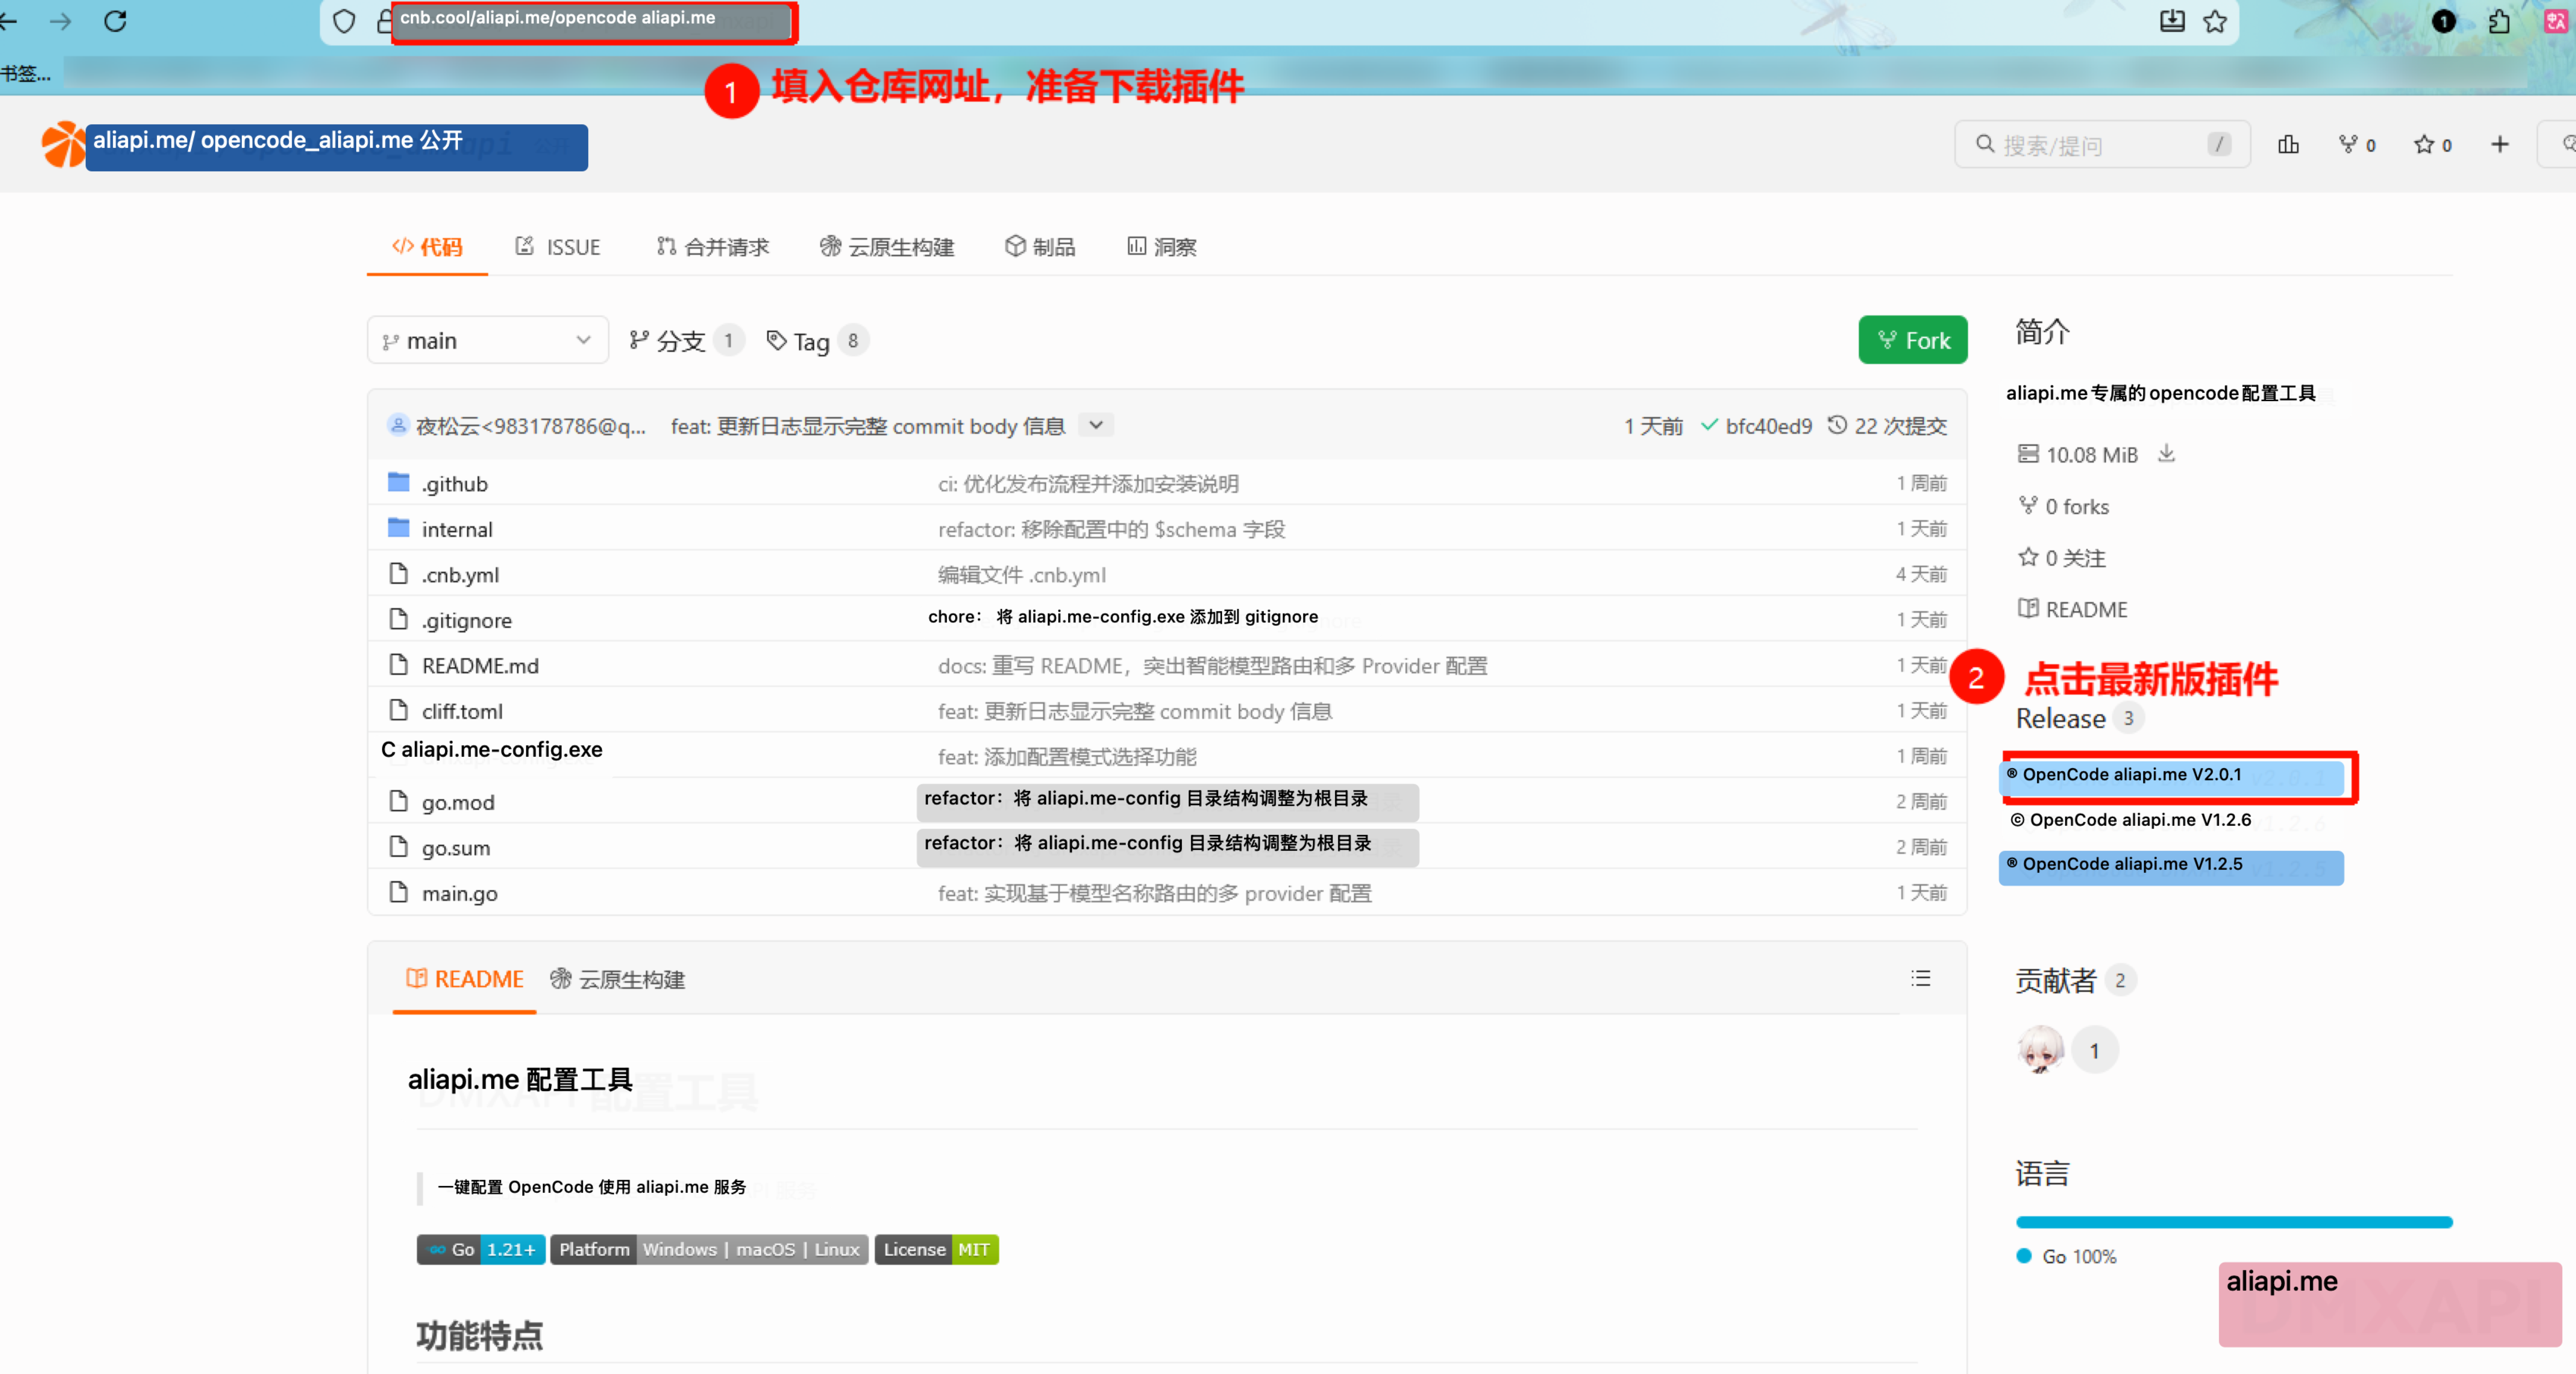
Task: Click the green check build status icon
Action: pos(1709,425)
